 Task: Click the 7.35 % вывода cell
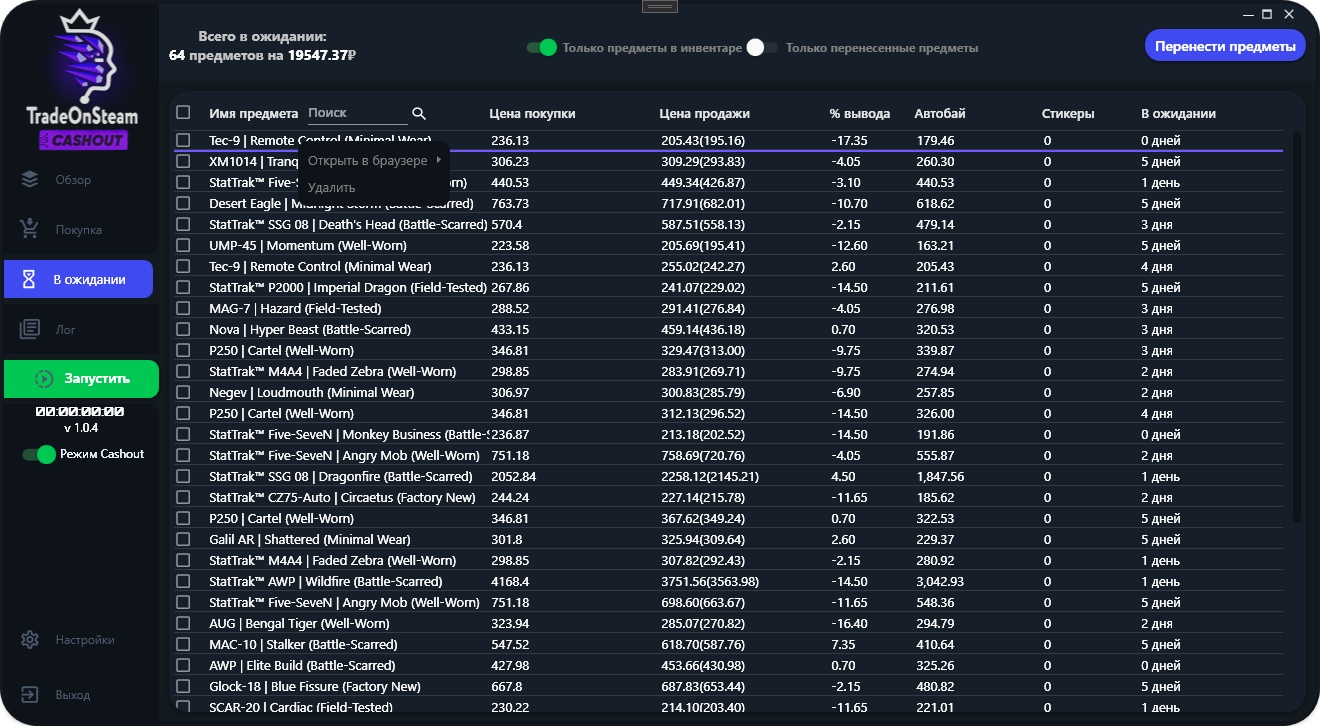843,644
